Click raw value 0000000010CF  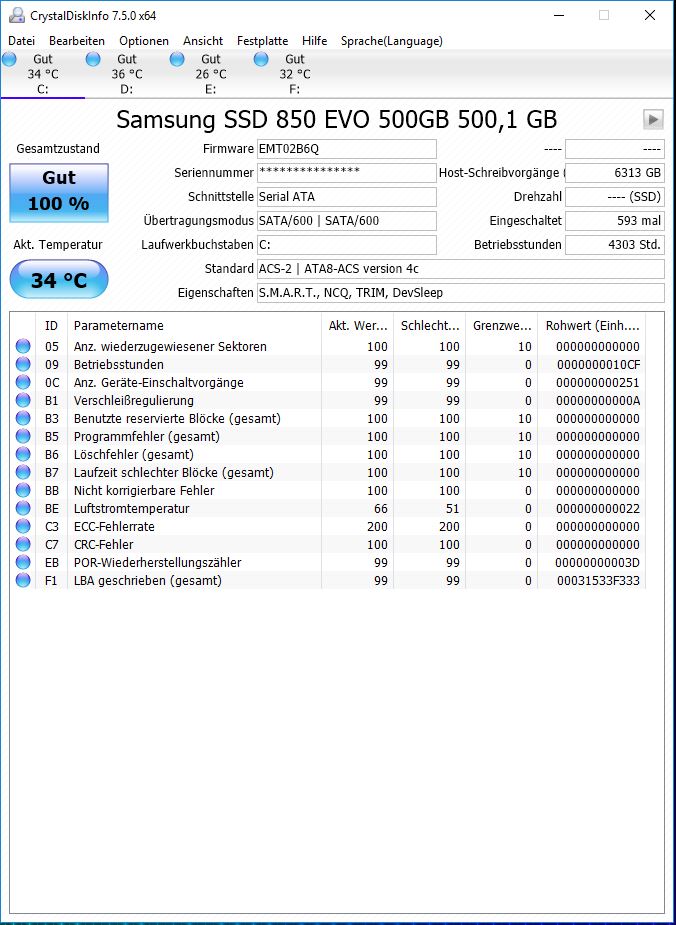pos(598,365)
